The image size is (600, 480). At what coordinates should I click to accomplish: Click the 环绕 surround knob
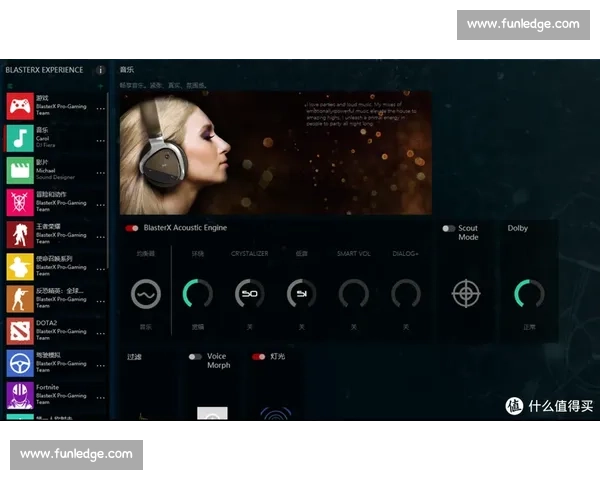(x=198, y=294)
